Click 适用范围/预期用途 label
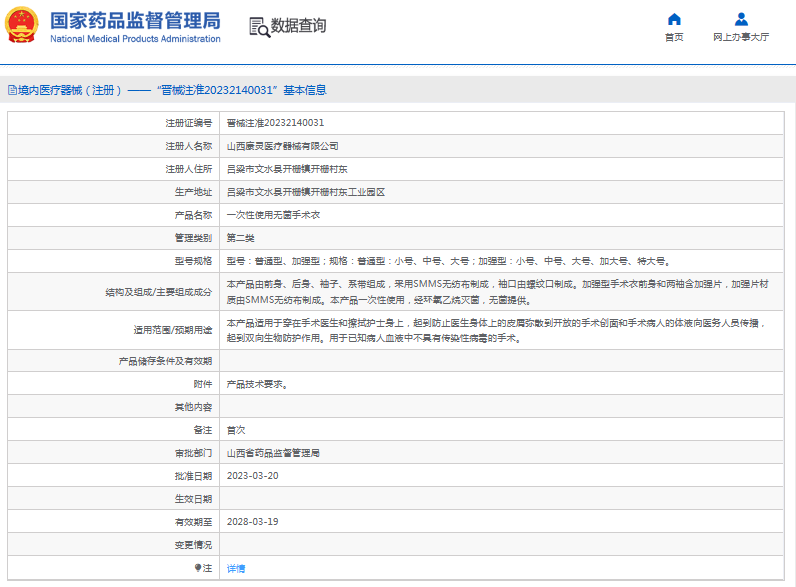The height and width of the screenshot is (587, 796). click(x=173, y=330)
